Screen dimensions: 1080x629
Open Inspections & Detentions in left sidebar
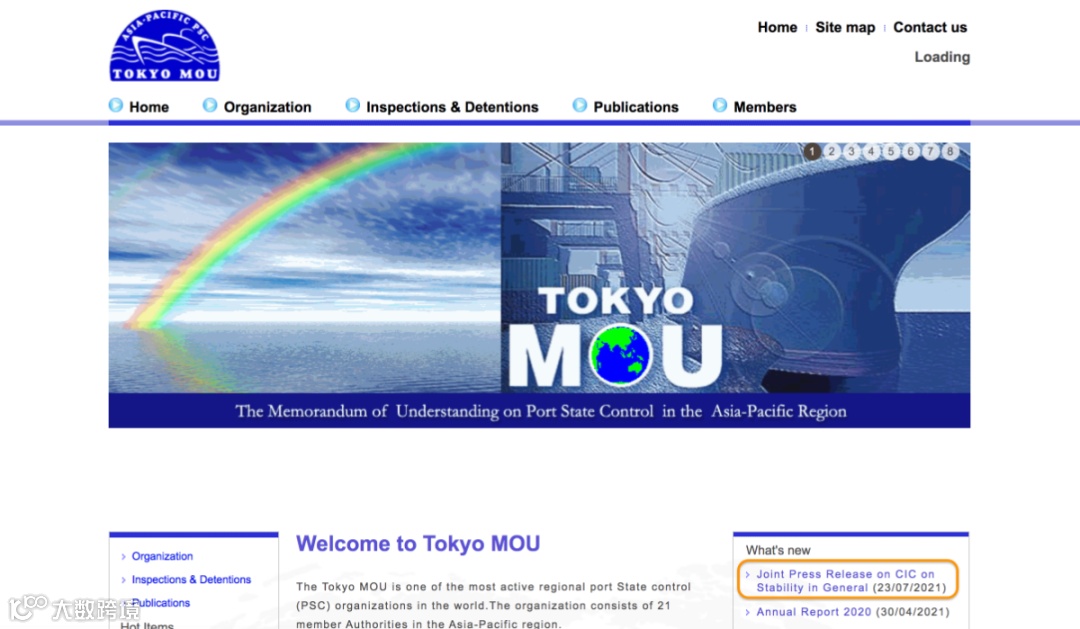pos(191,579)
